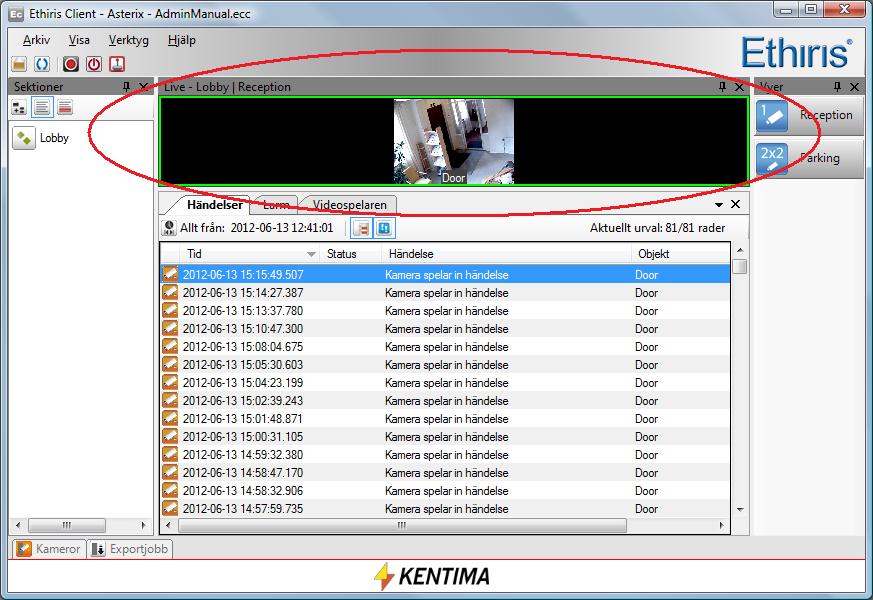This screenshot has height=600, width=873.
Task: Pin the Vyer panel
Action: pos(837,86)
